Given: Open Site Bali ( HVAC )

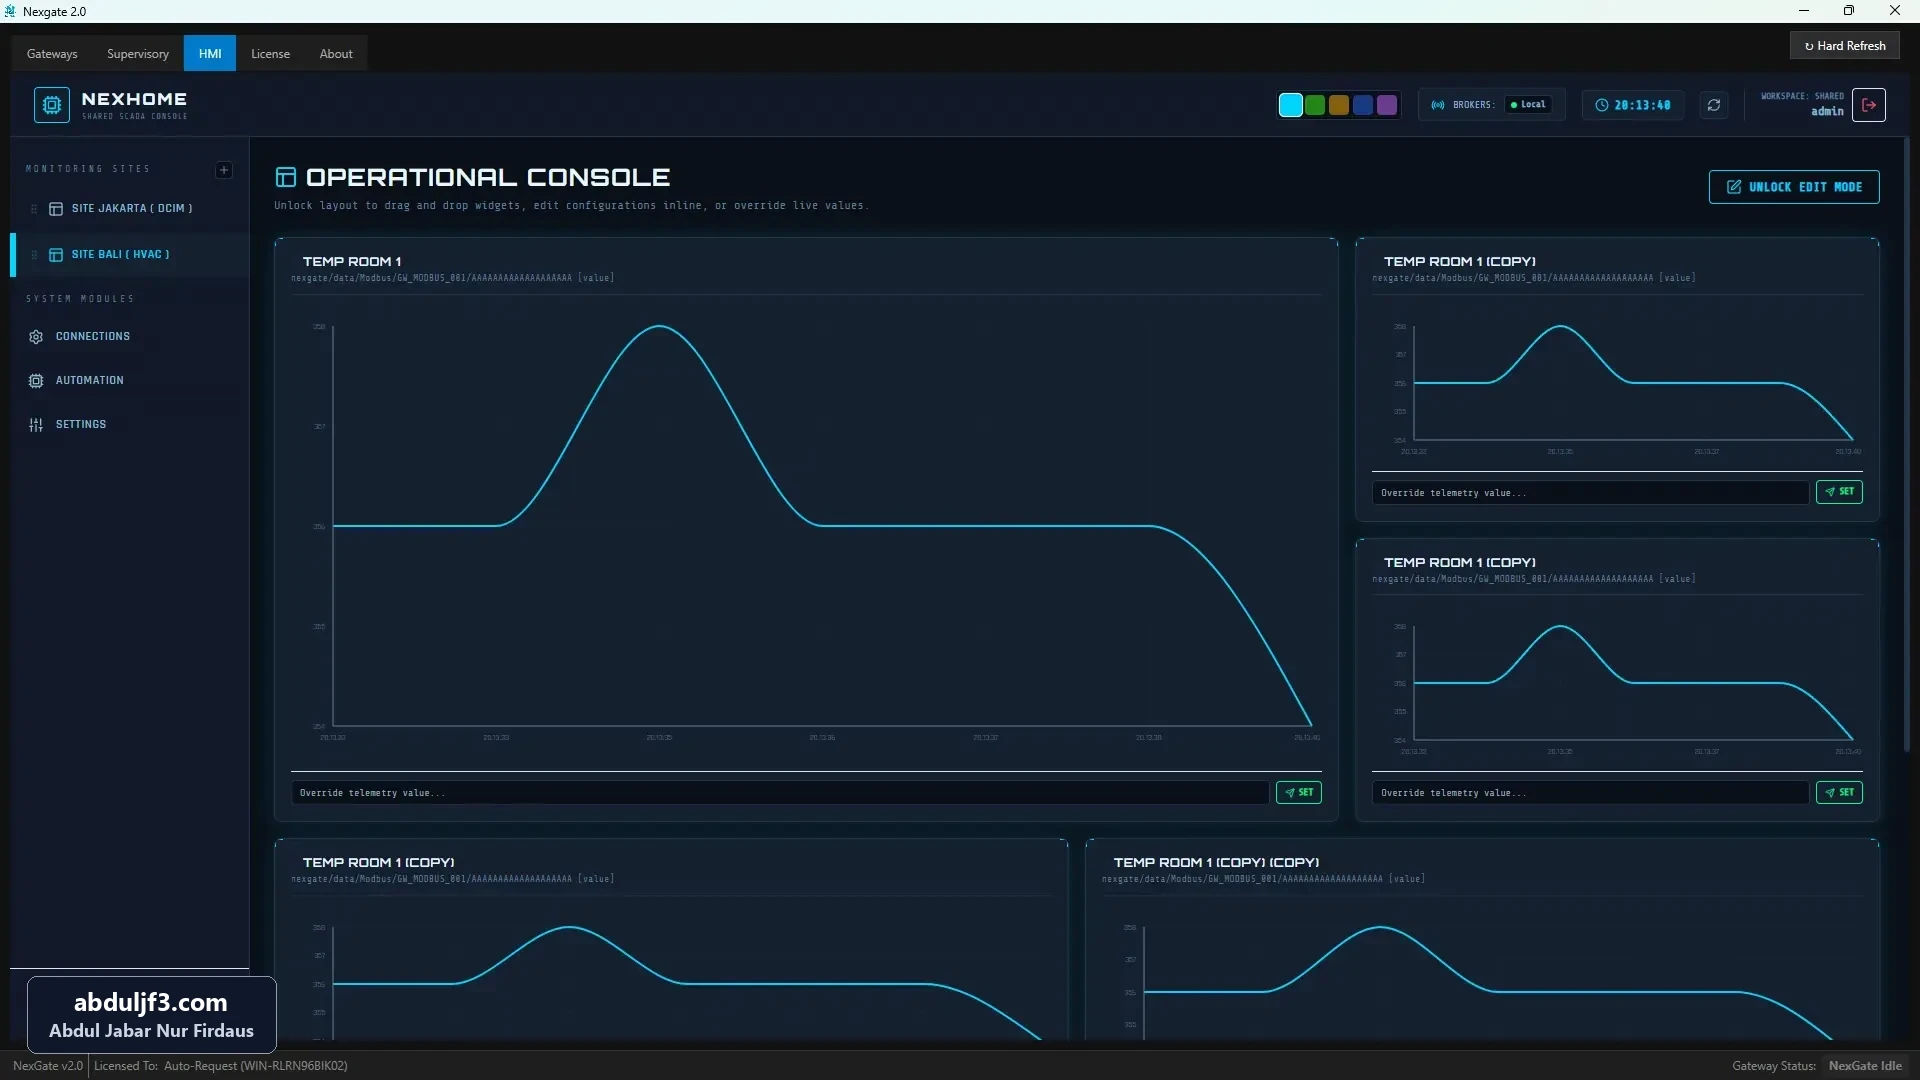Looking at the screenshot, I should 130,255.
